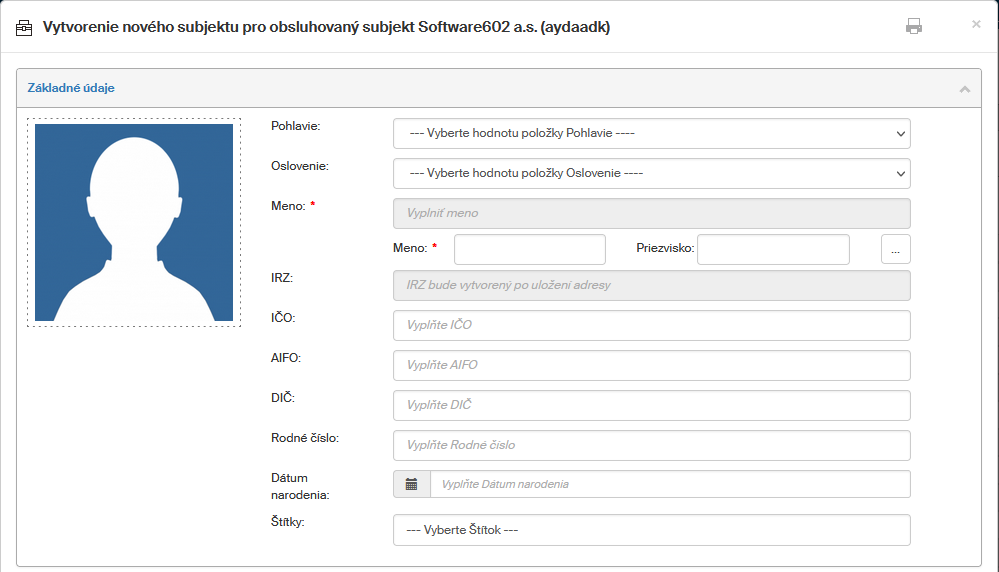The width and height of the screenshot is (999, 572).
Task: Click the profile photo placeholder
Action: coord(134,223)
